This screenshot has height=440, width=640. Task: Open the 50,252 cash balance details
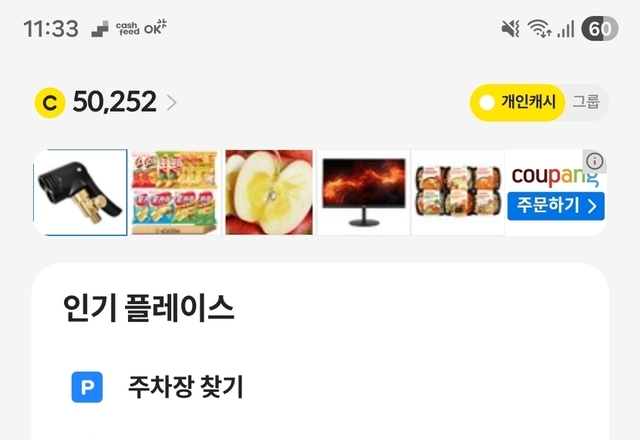(x=114, y=102)
